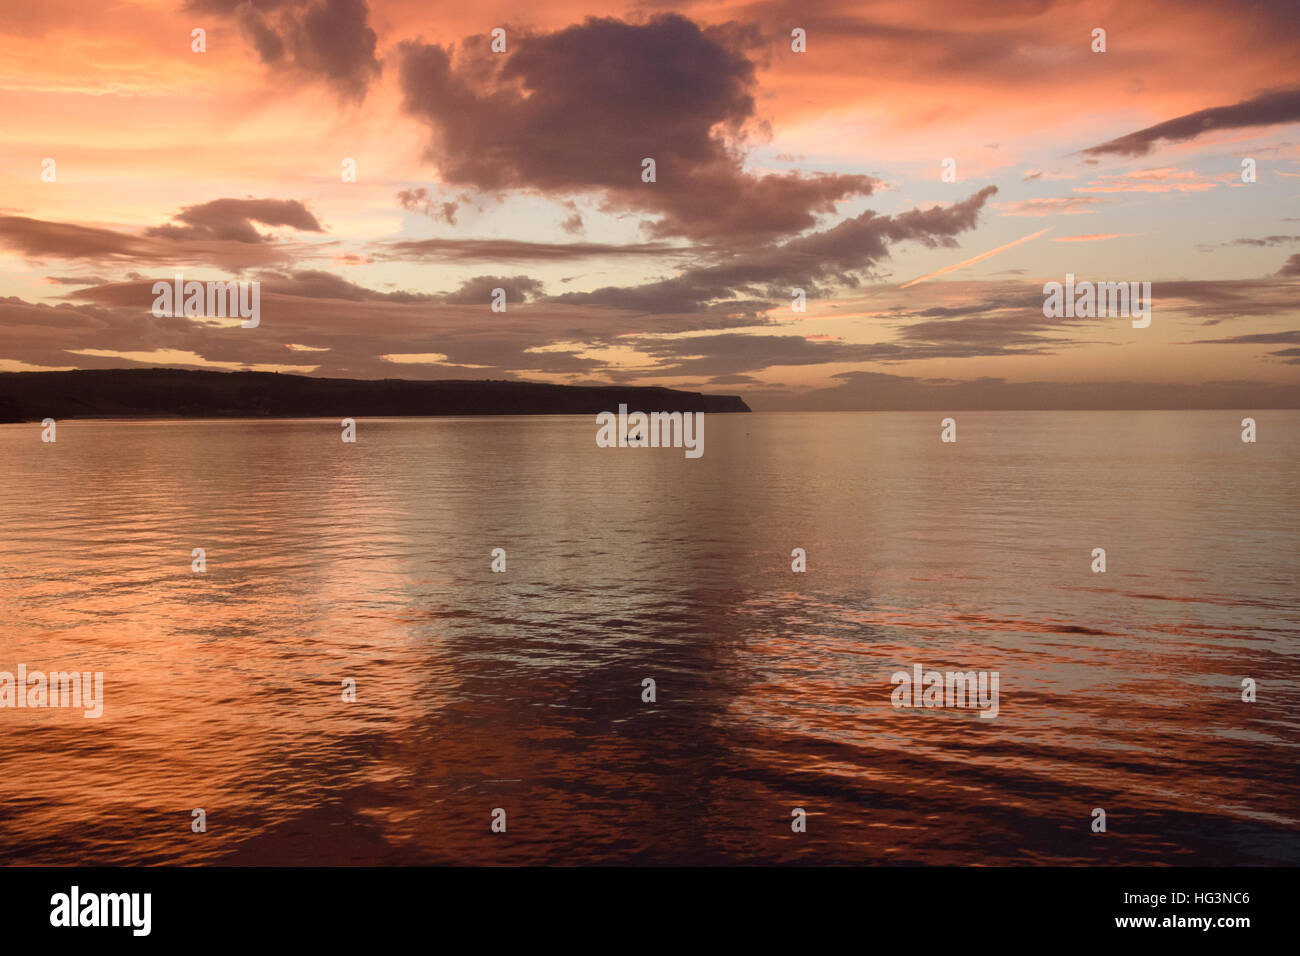Click the cliff tip at the headland's end
The image size is (1300, 956).
point(737,403)
